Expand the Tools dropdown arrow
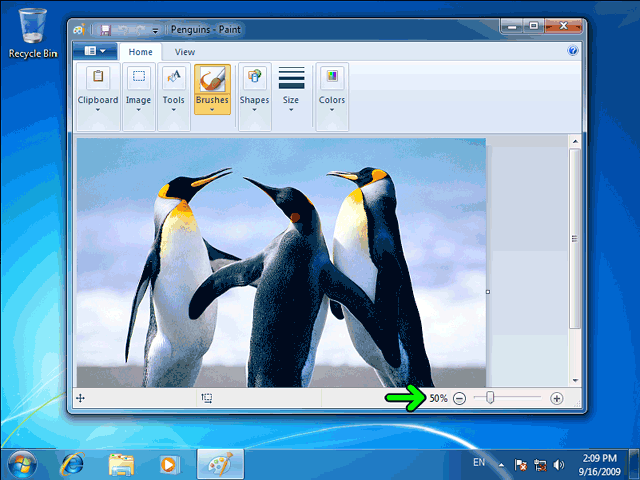This screenshot has width=640, height=480. click(x=173, y=110)
